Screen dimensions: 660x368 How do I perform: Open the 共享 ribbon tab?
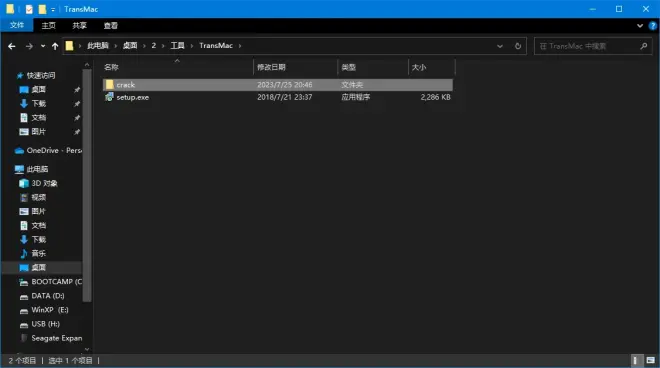tap(80, 26)
